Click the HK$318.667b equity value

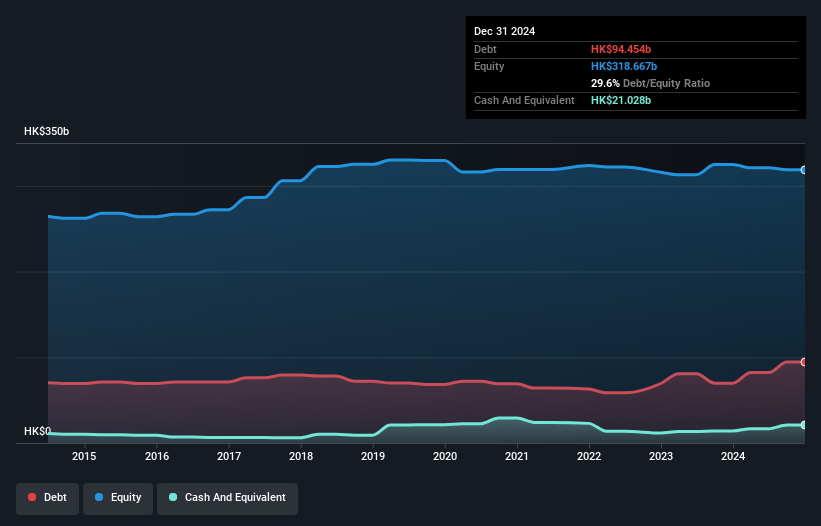click(x=624, y=66)
